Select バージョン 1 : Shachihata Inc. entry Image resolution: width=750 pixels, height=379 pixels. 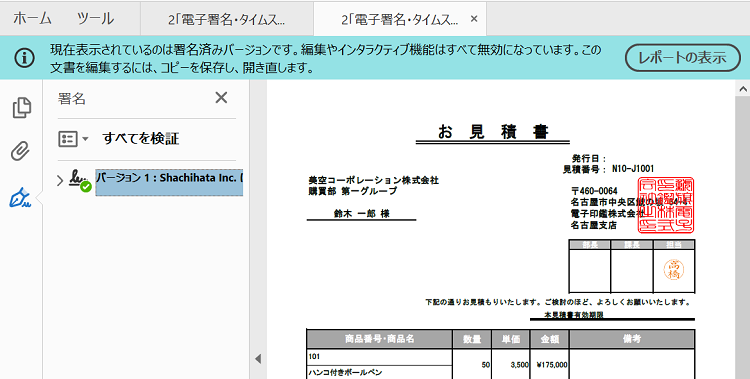point(169,182)
